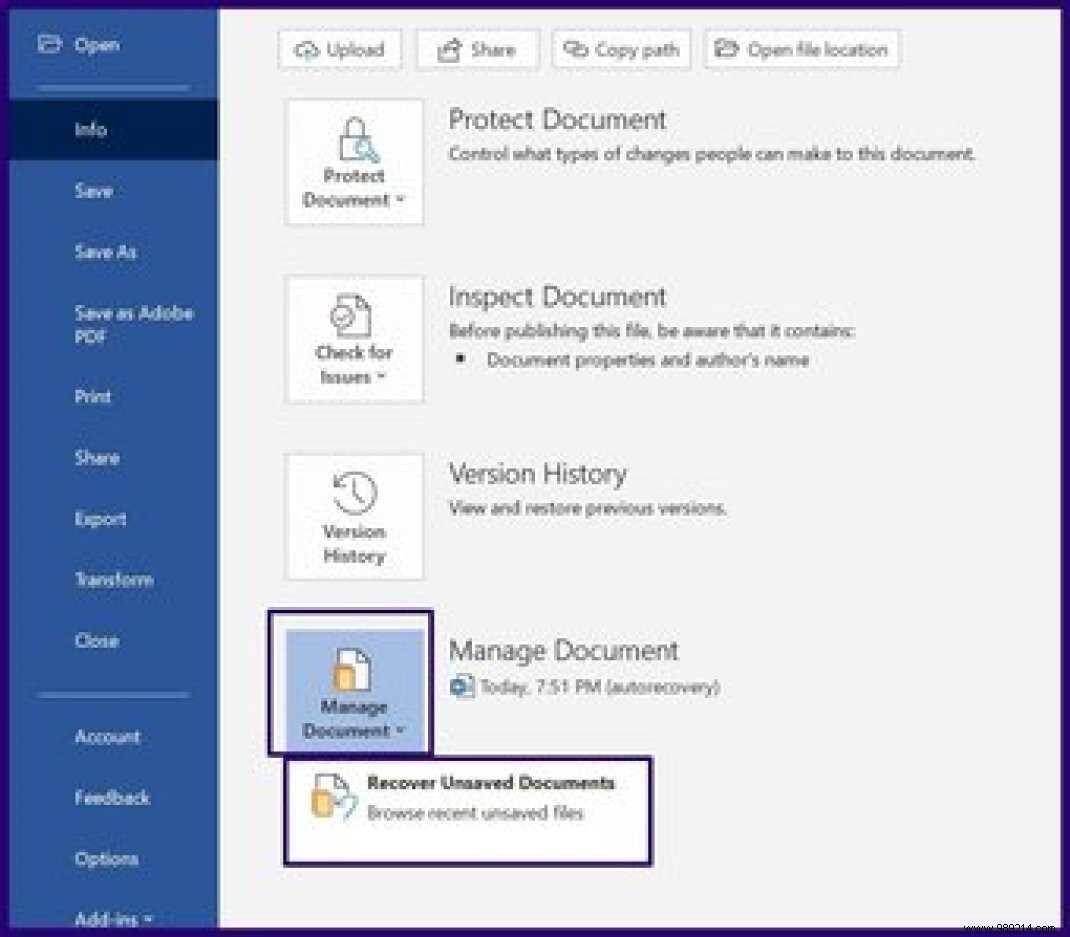This screenshot has height=937, width=1070.
Task: Click the Open folder icon in sidebar
Action: [x=50, y=44]
